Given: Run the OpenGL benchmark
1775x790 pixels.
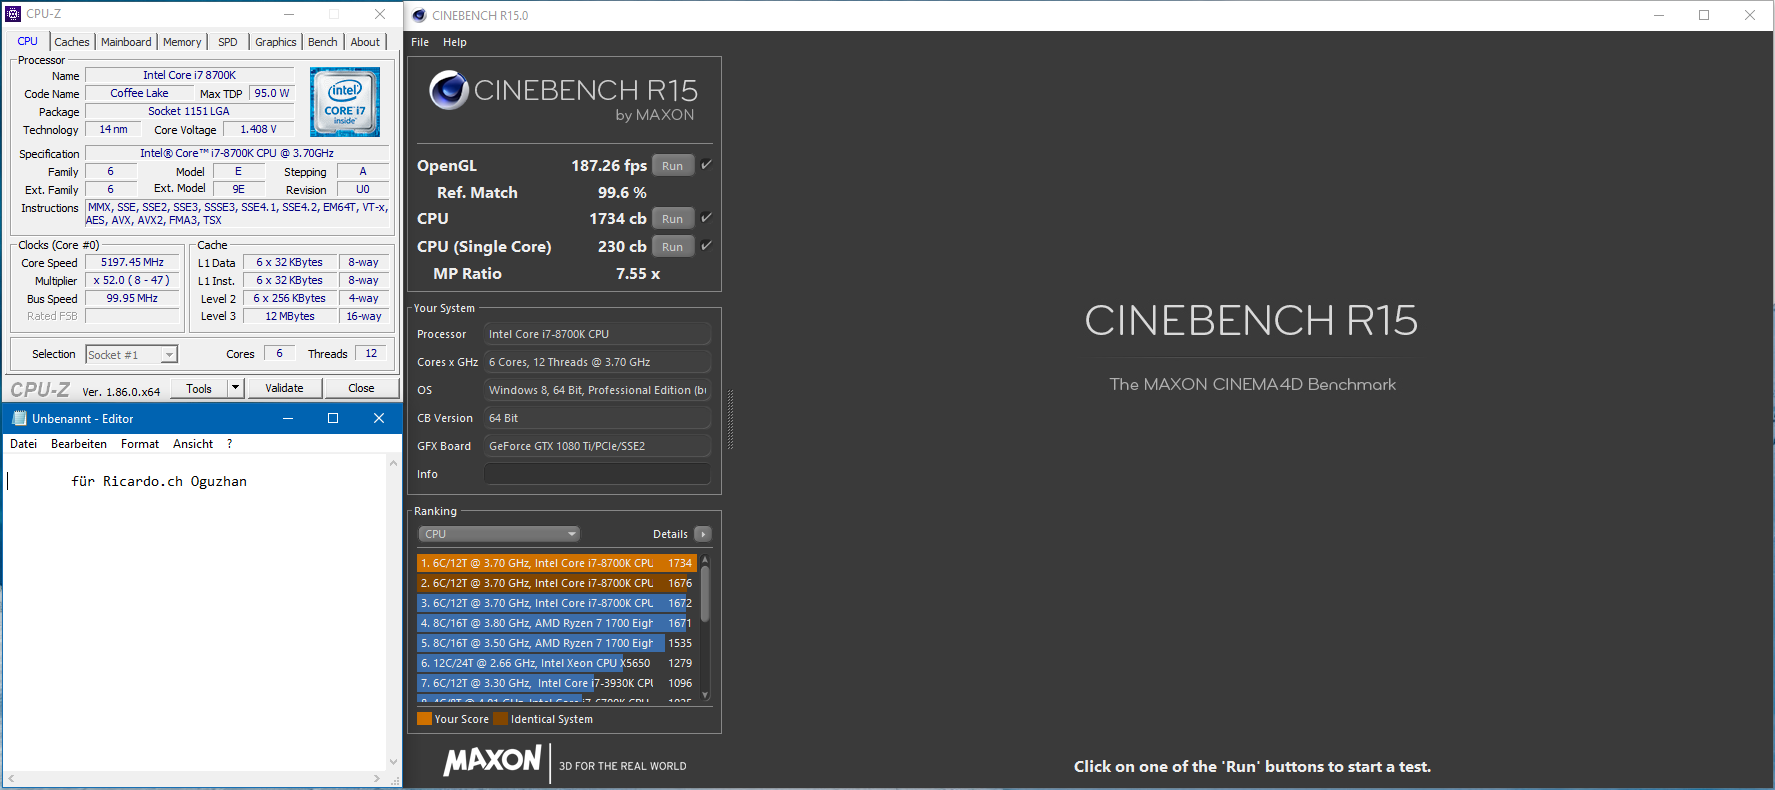Looking at the screenshot, I should (673, 166).
